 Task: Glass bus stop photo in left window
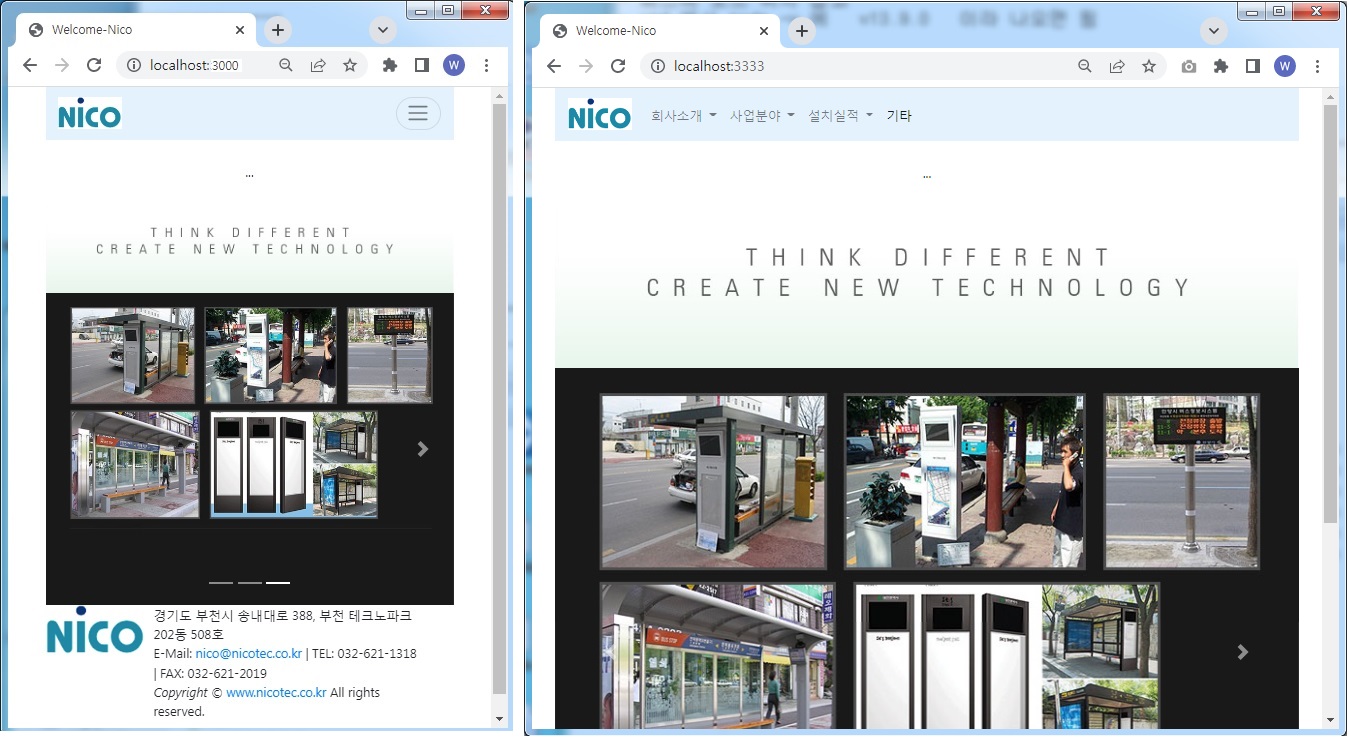click(x=135, y=464)
